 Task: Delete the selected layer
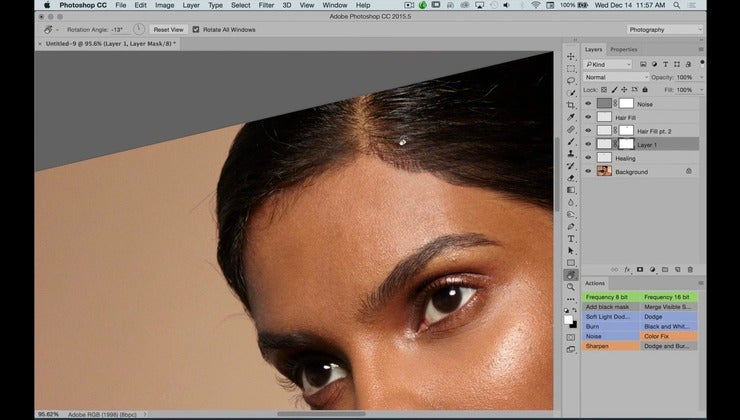click(x=690, y=269)
